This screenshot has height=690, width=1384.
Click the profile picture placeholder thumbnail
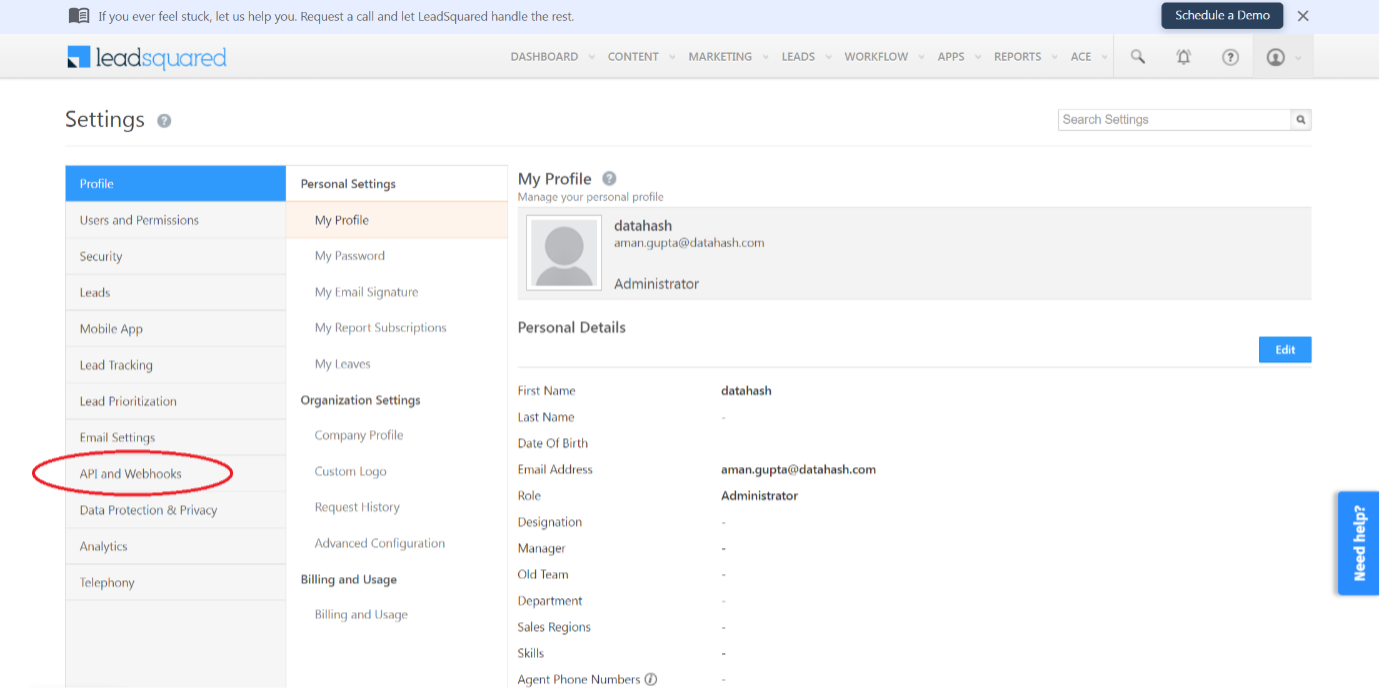564,253
